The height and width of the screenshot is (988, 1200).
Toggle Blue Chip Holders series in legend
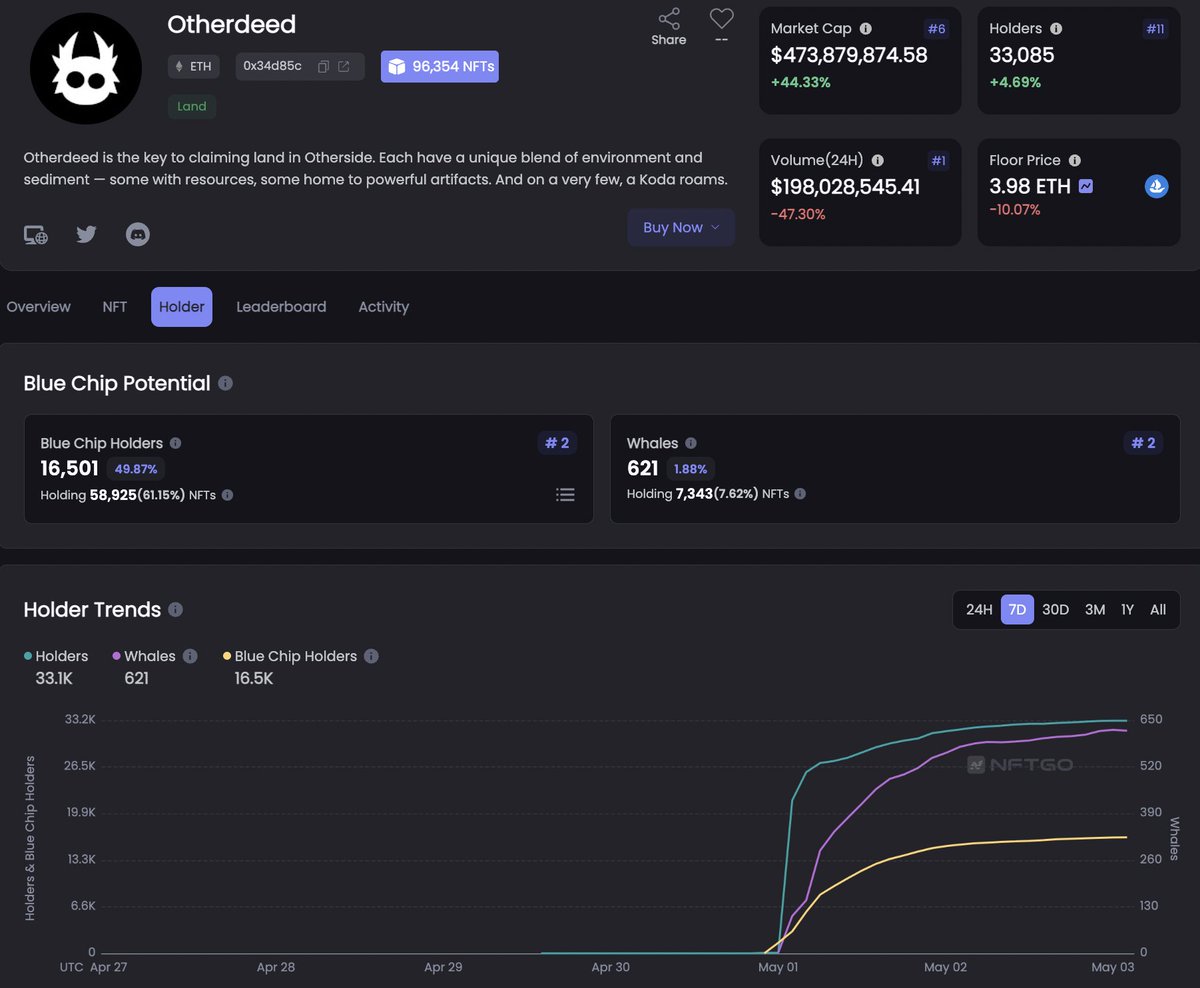point(290,657)
